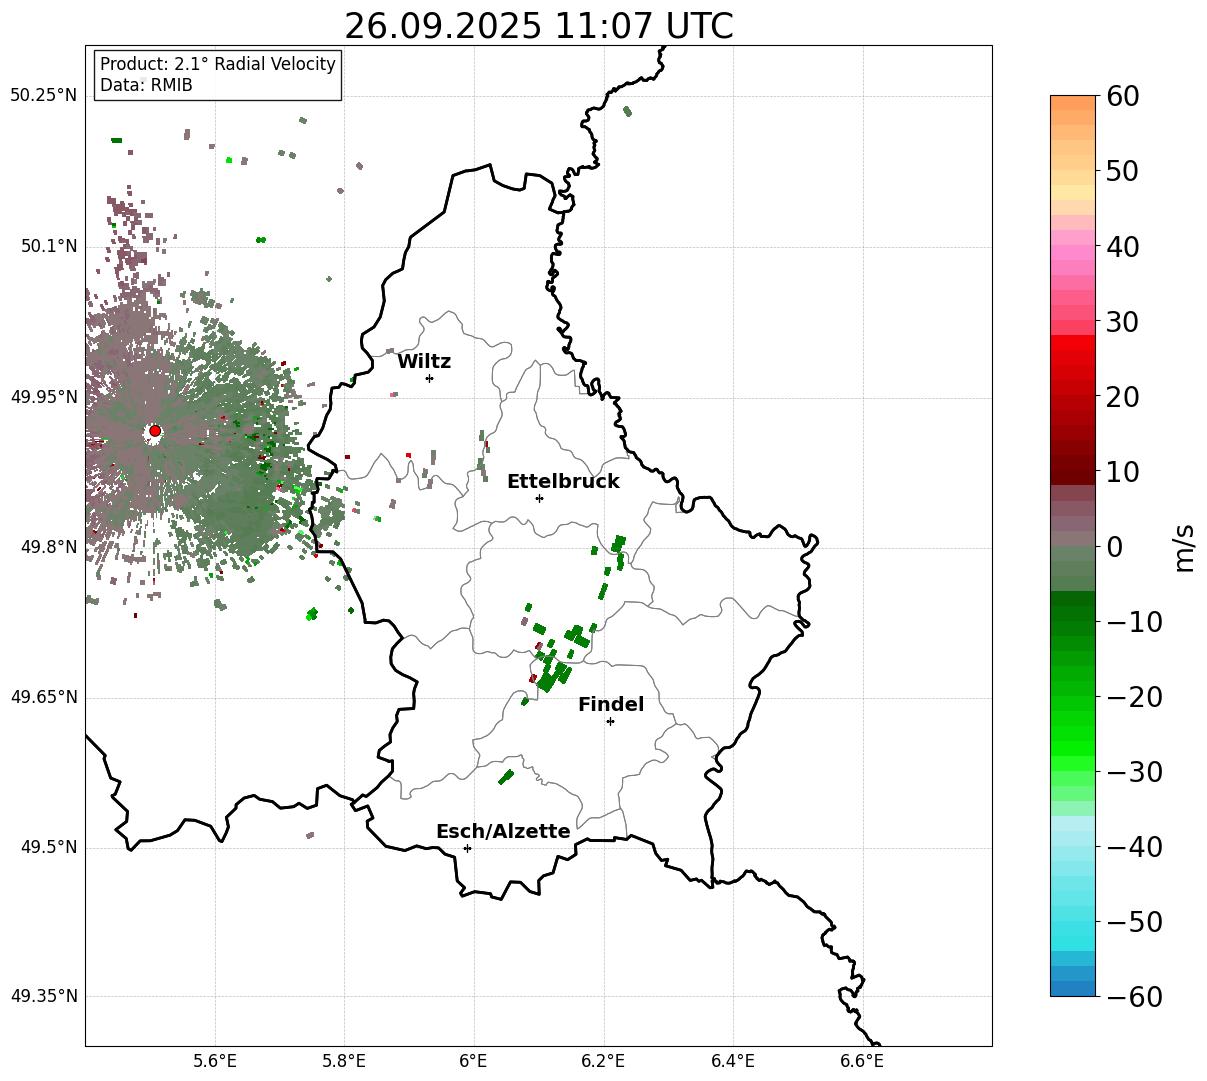The image size is (1207, 1081).
Task: Click the 6.4°E longitude label
Action: pos(733,1061)
